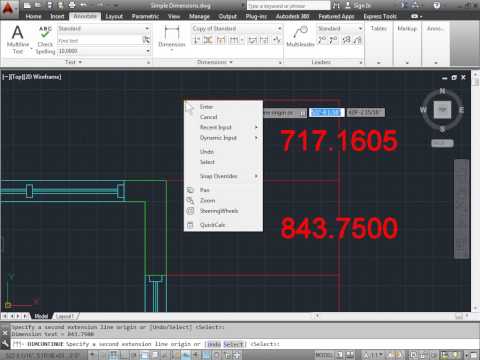Viewport: 480px width, 360px height.
Task: Click the highlighted dynamic input distance field
Action: coord(326,113)
